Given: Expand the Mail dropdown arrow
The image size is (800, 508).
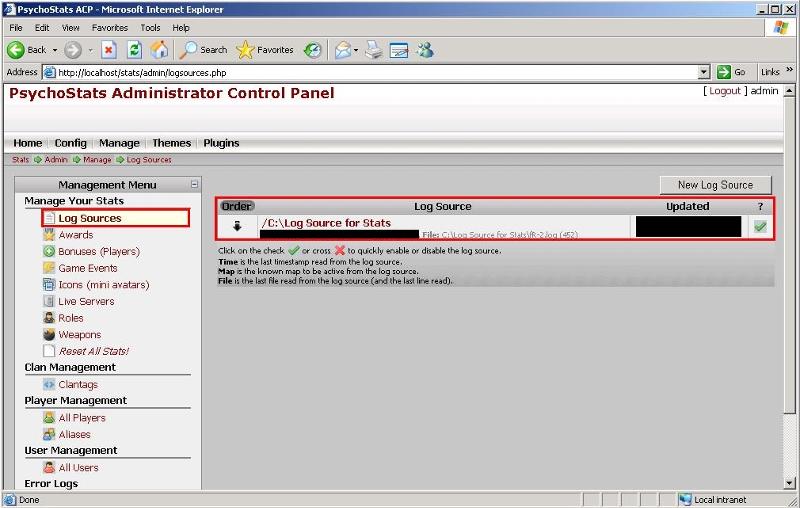Looking at the screenshot, I should [x=356, y=50].
